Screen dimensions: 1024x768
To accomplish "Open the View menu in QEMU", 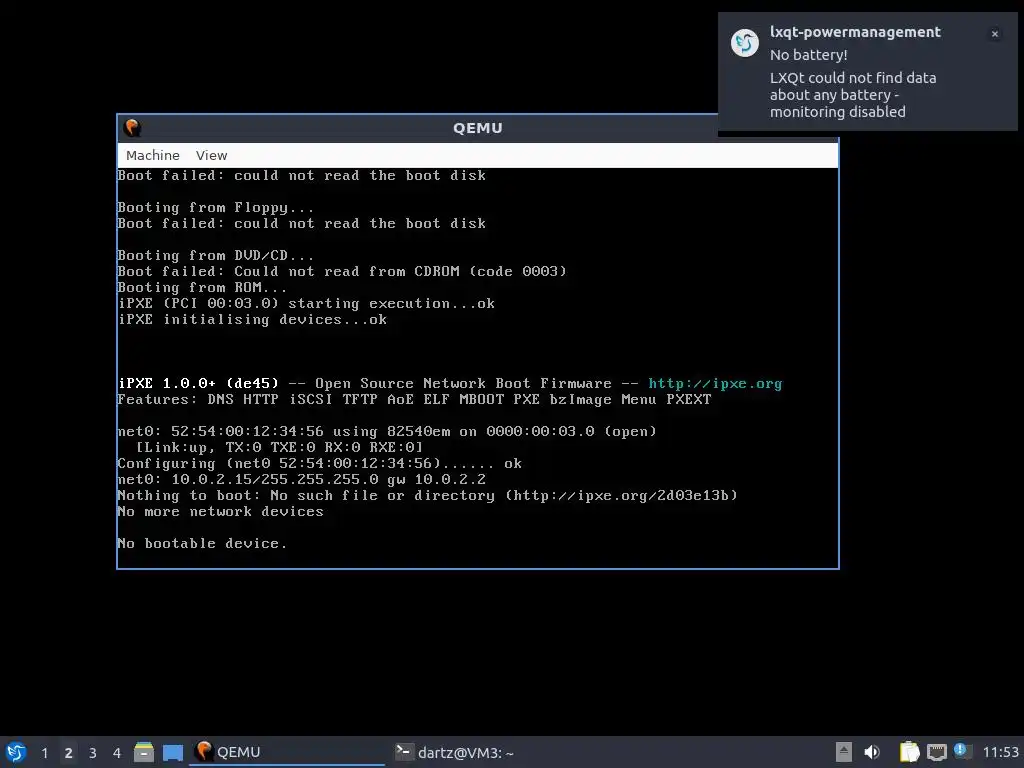I will tap(211, 155).
